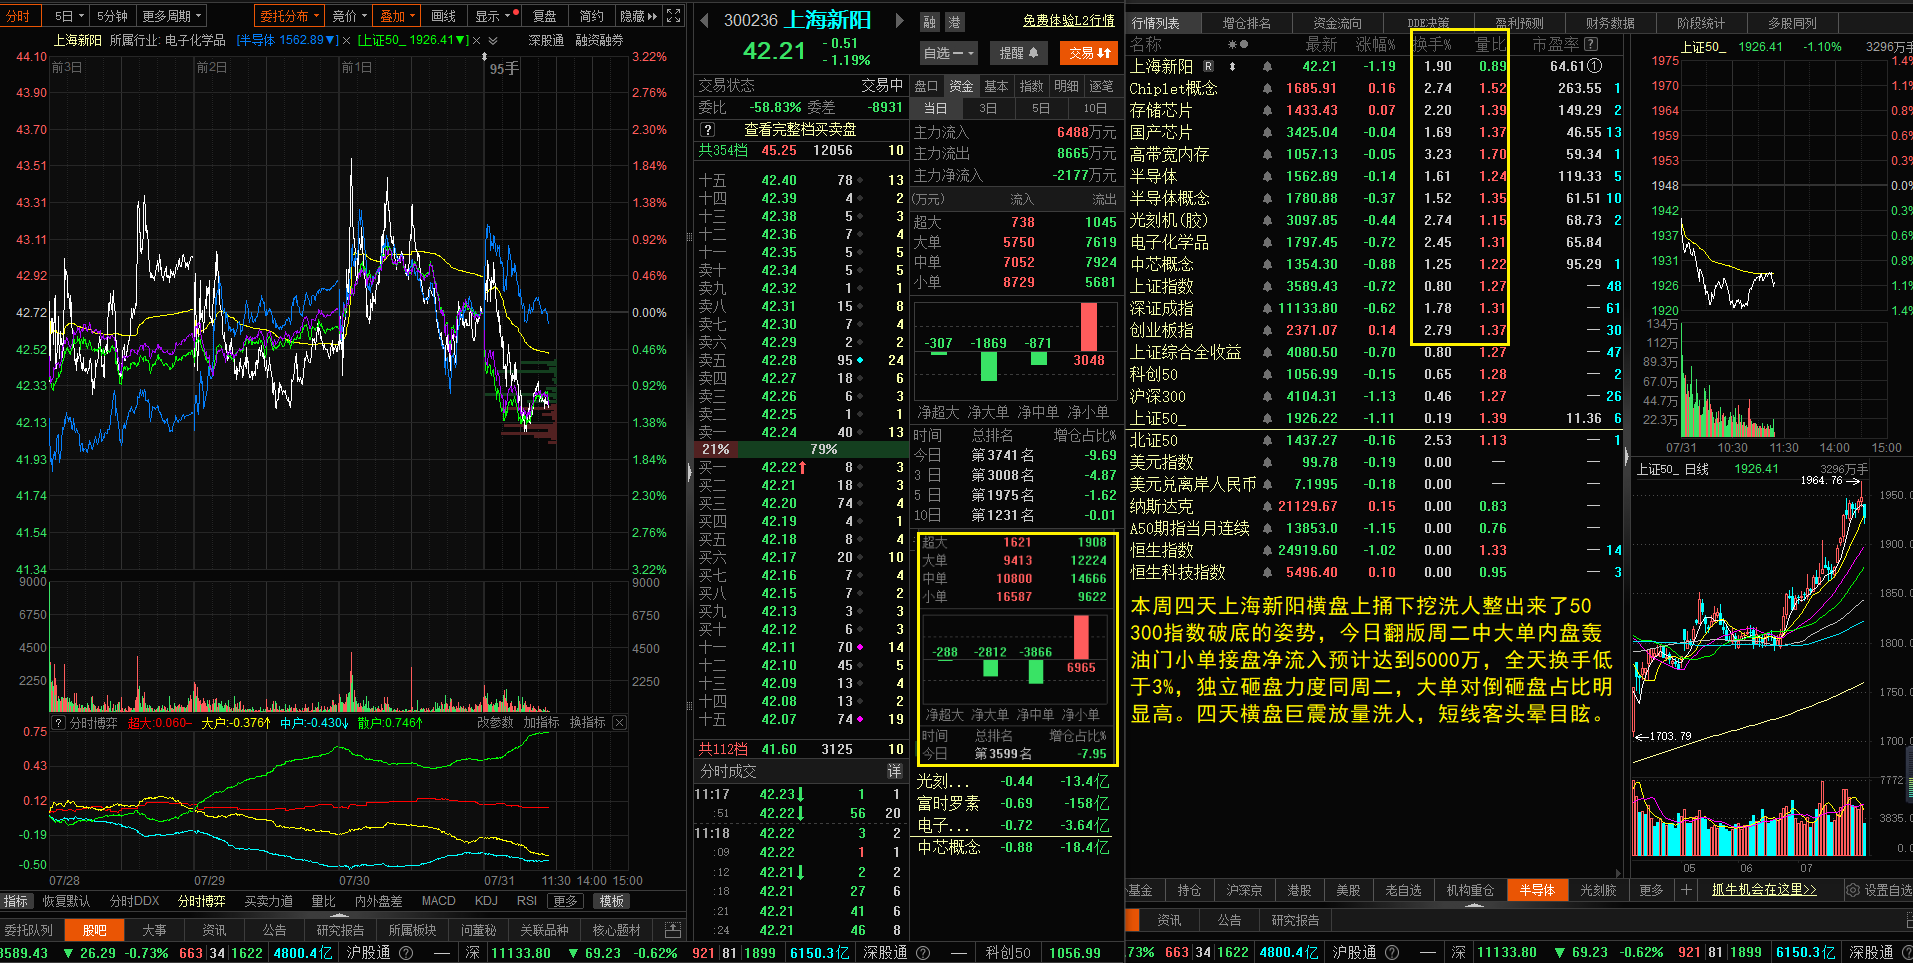Viewport: 1913px width, 963px height.
Task: Toggle 指标 indicator button
Action: (16, 901)
